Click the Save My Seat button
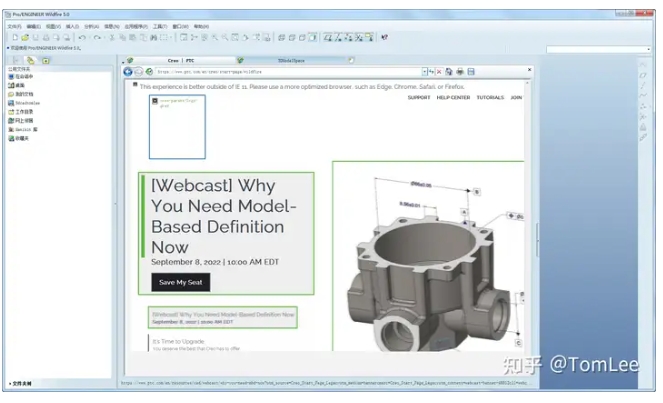Image resolution: width=663 pixels, height=403 pixels. (x=181, y=282)
